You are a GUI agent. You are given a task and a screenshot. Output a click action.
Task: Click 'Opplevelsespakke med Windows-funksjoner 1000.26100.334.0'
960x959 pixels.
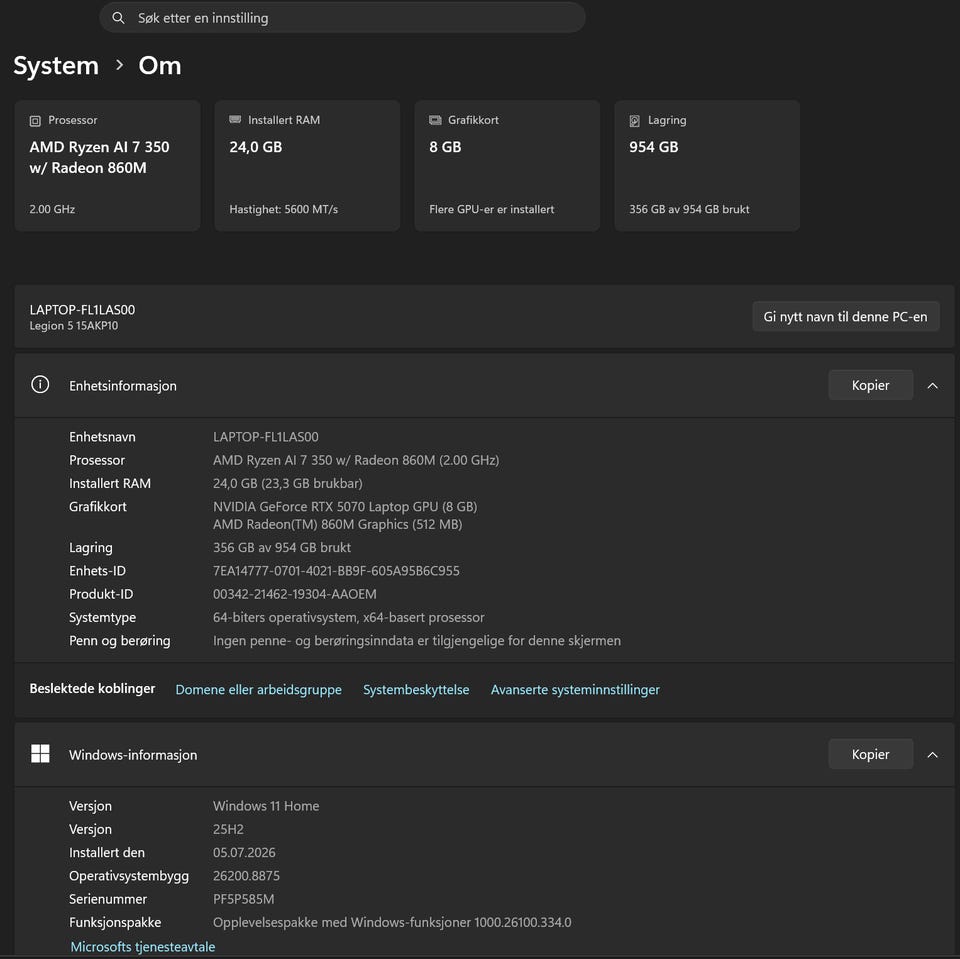tap(392, 922)
